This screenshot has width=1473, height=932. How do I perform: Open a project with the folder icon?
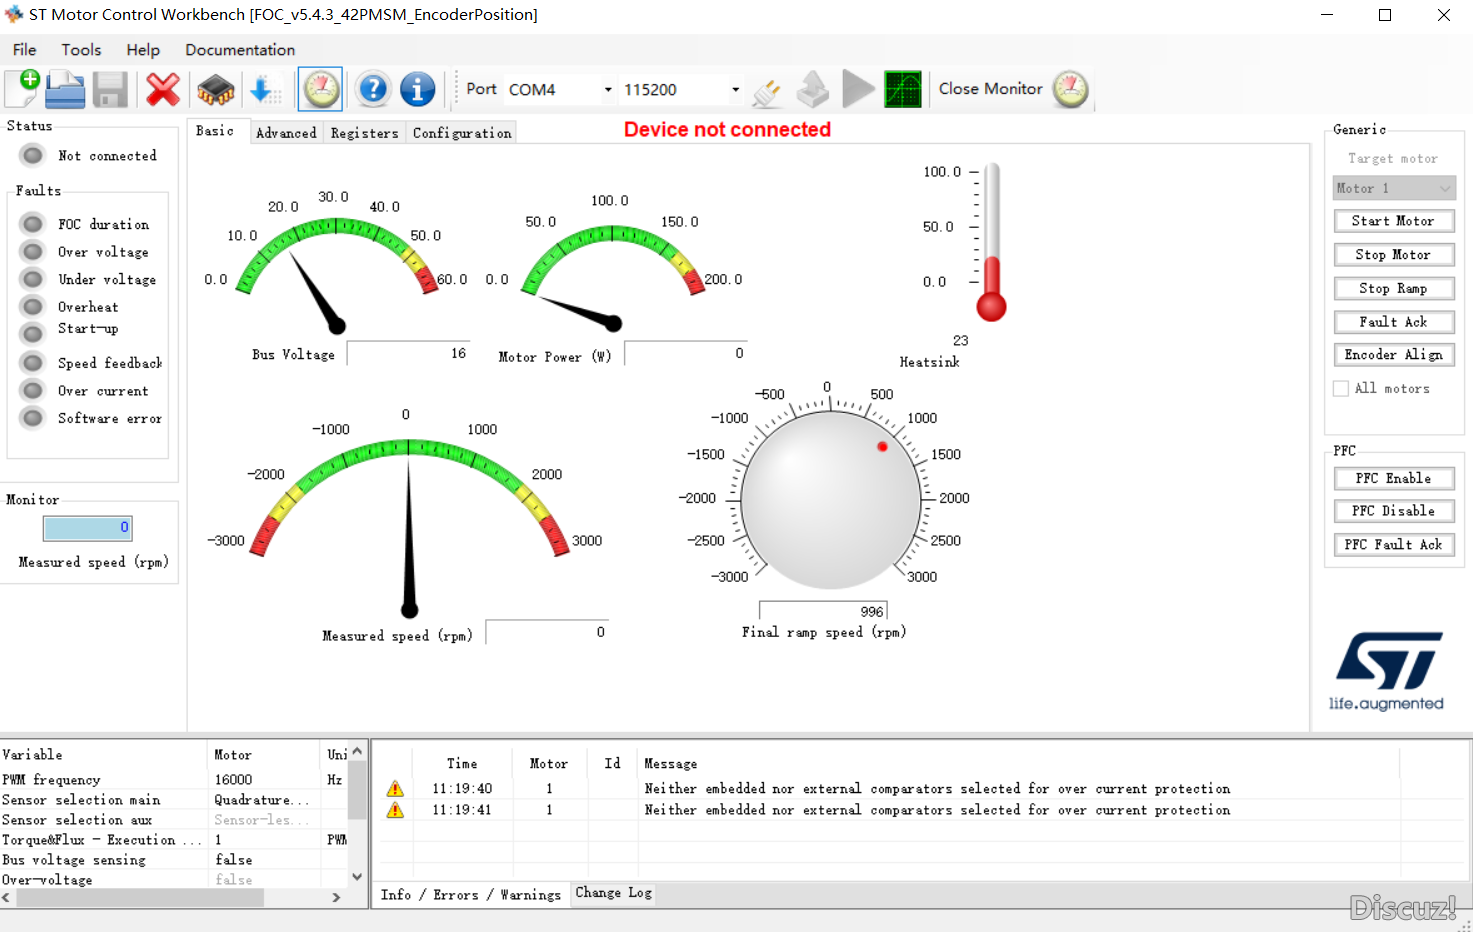coord(66,89)
